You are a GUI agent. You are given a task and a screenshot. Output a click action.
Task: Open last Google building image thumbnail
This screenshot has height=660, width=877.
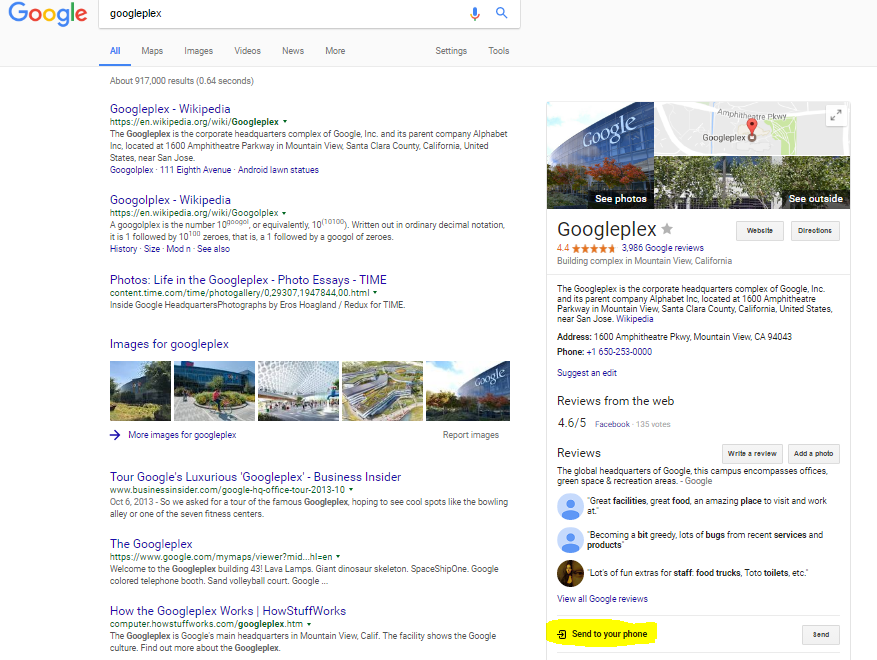tap(468, 391)
